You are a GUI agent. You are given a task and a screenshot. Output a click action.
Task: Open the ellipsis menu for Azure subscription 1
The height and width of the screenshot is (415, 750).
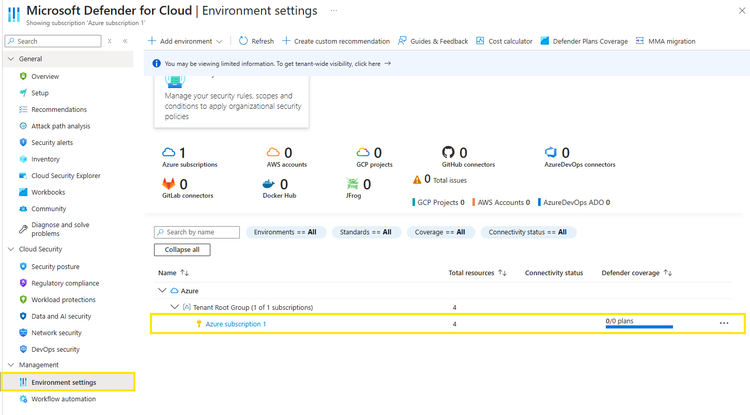pos(724,323)
